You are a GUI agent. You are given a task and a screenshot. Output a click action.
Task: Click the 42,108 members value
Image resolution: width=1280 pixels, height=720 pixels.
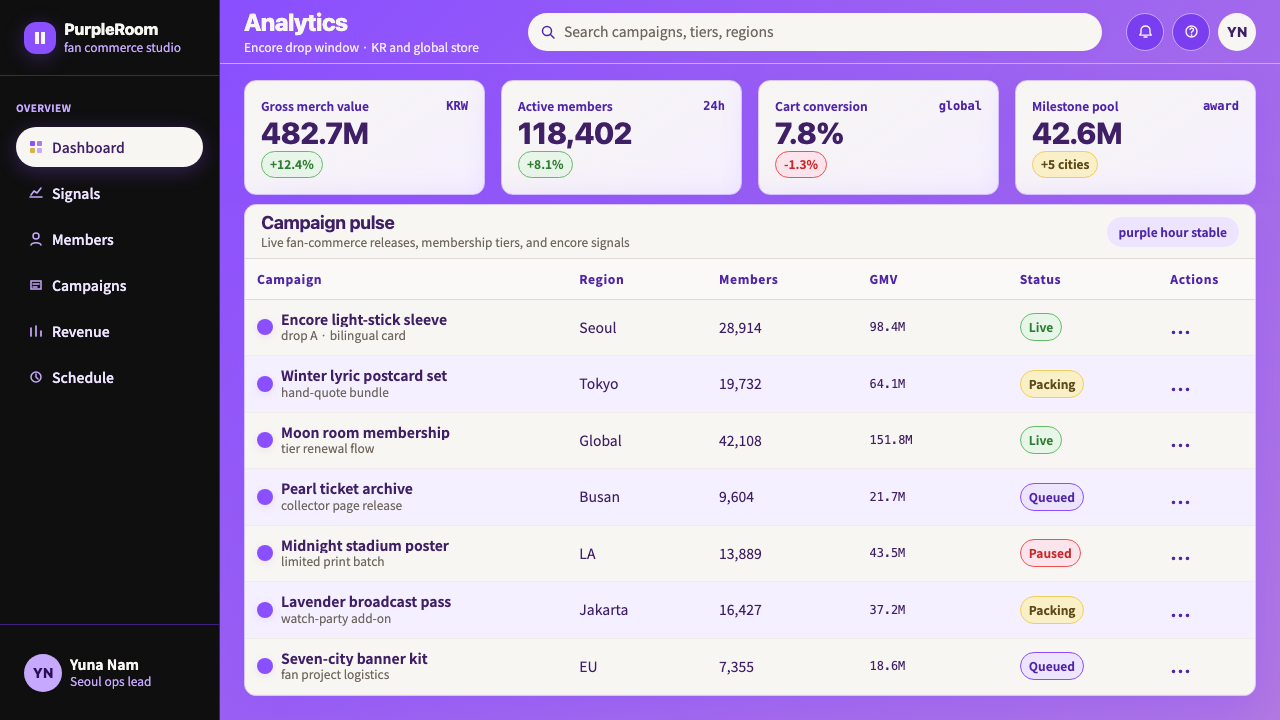point(740,441)
